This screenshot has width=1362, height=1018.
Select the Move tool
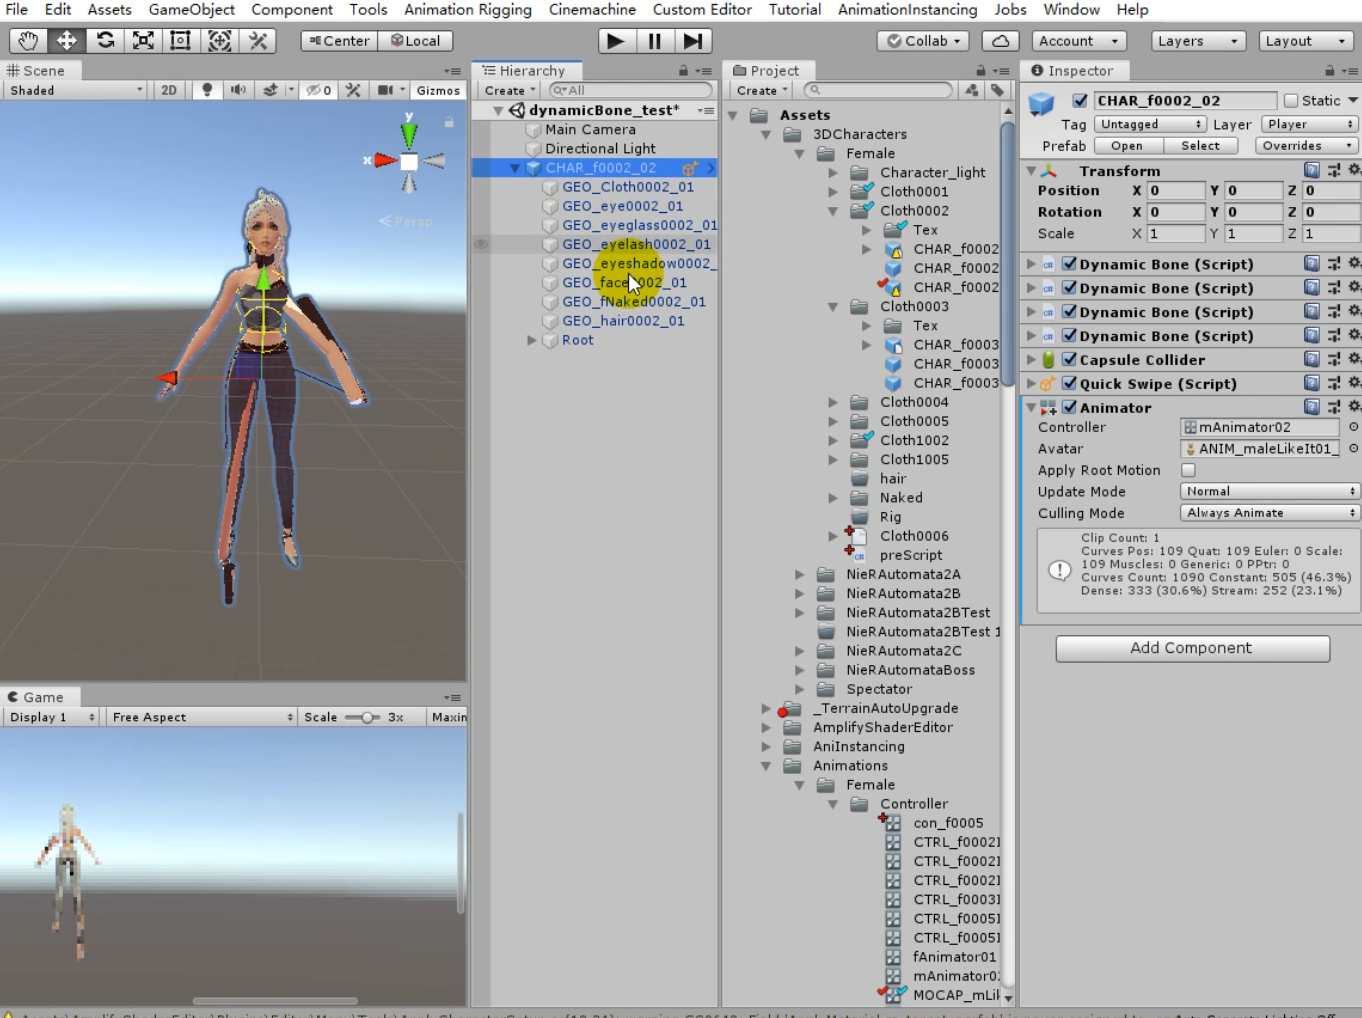pos(66,40)
